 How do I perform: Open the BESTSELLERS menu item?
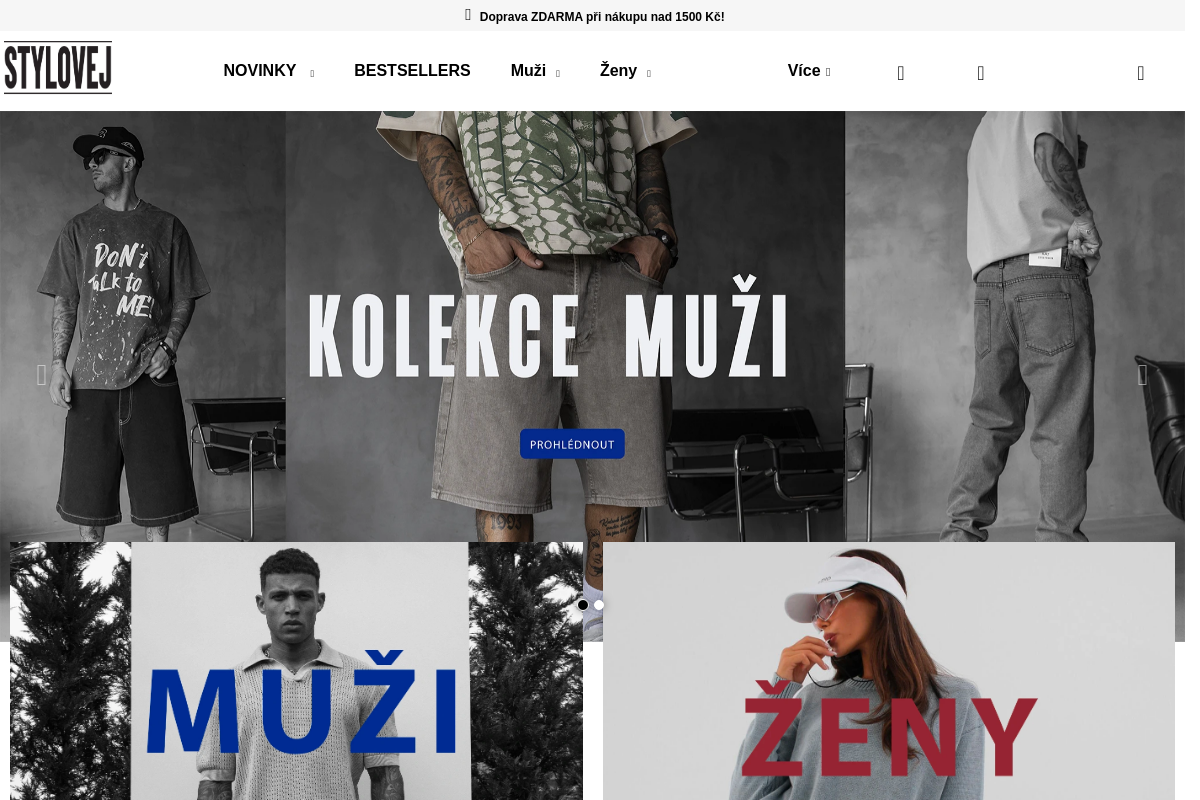[412, 71]
